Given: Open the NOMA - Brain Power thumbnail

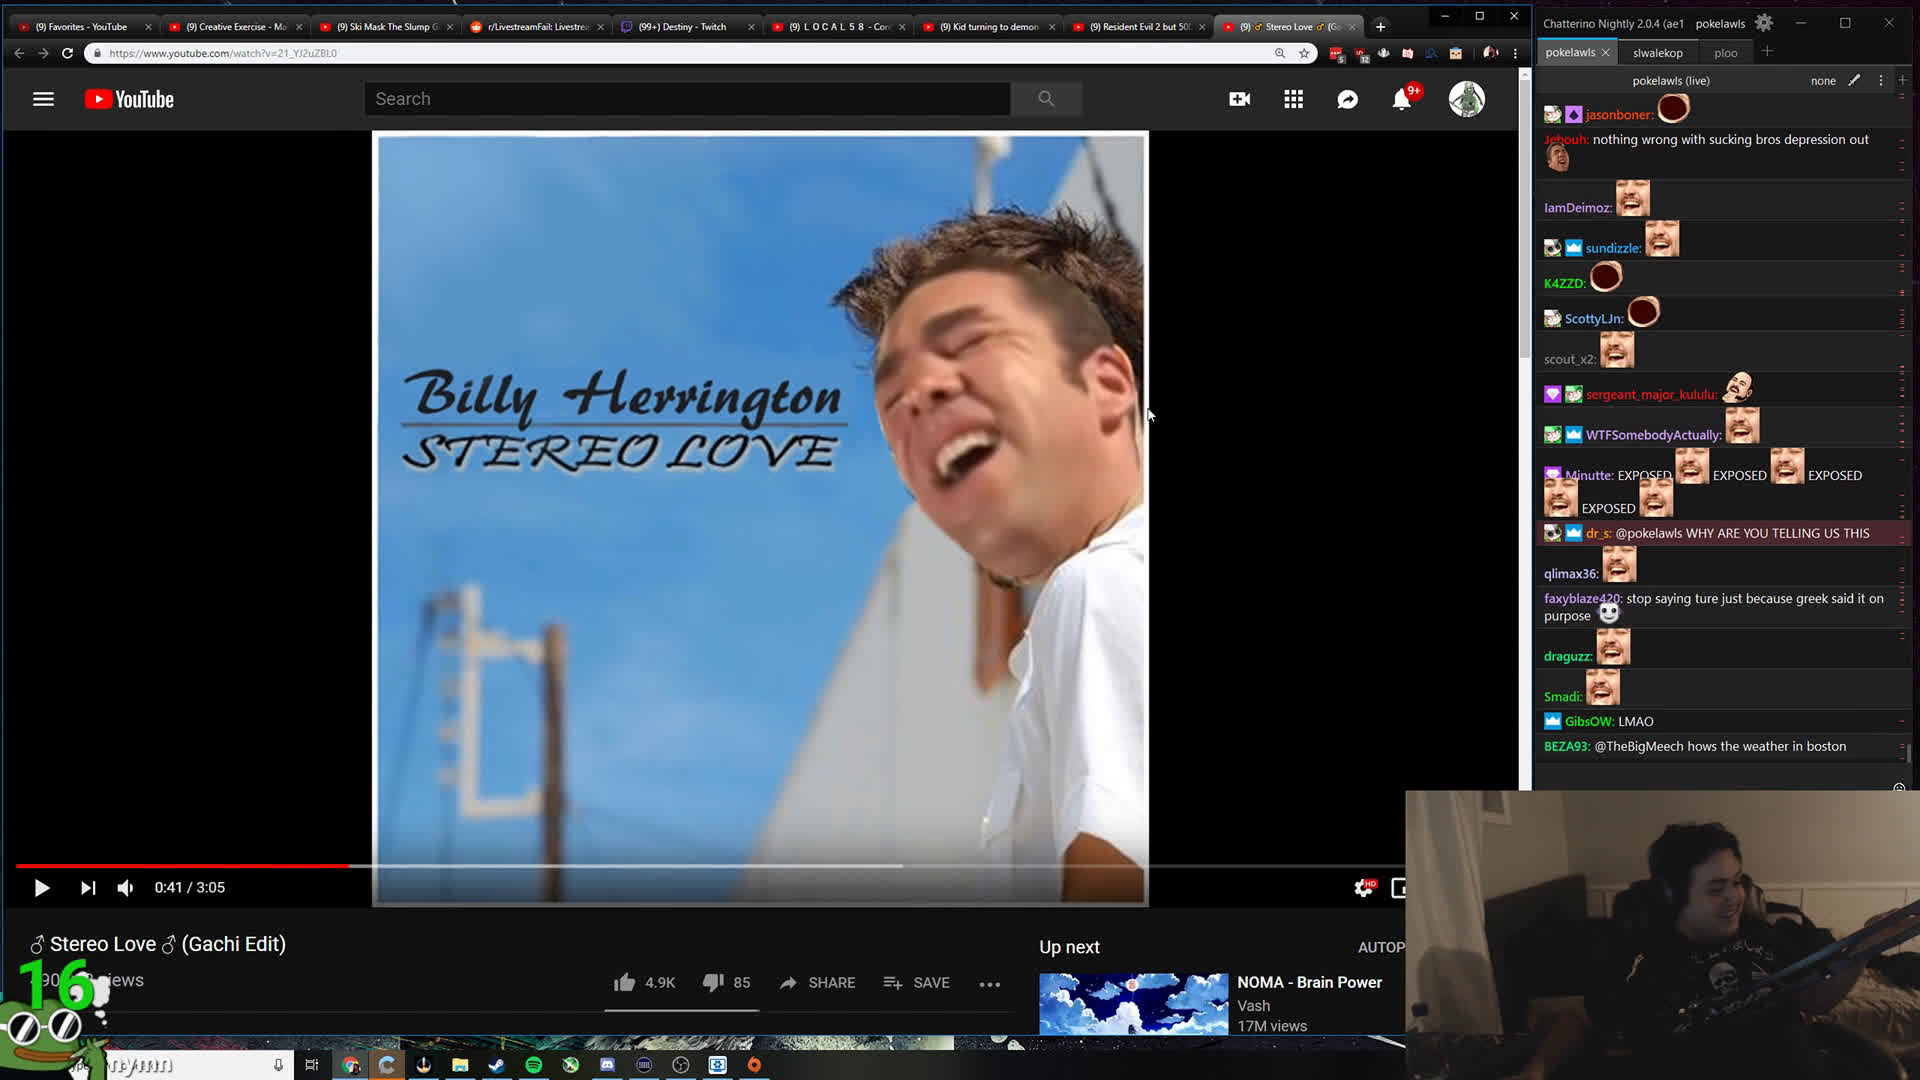Looking at the screenshot, I should 1133,1003.
